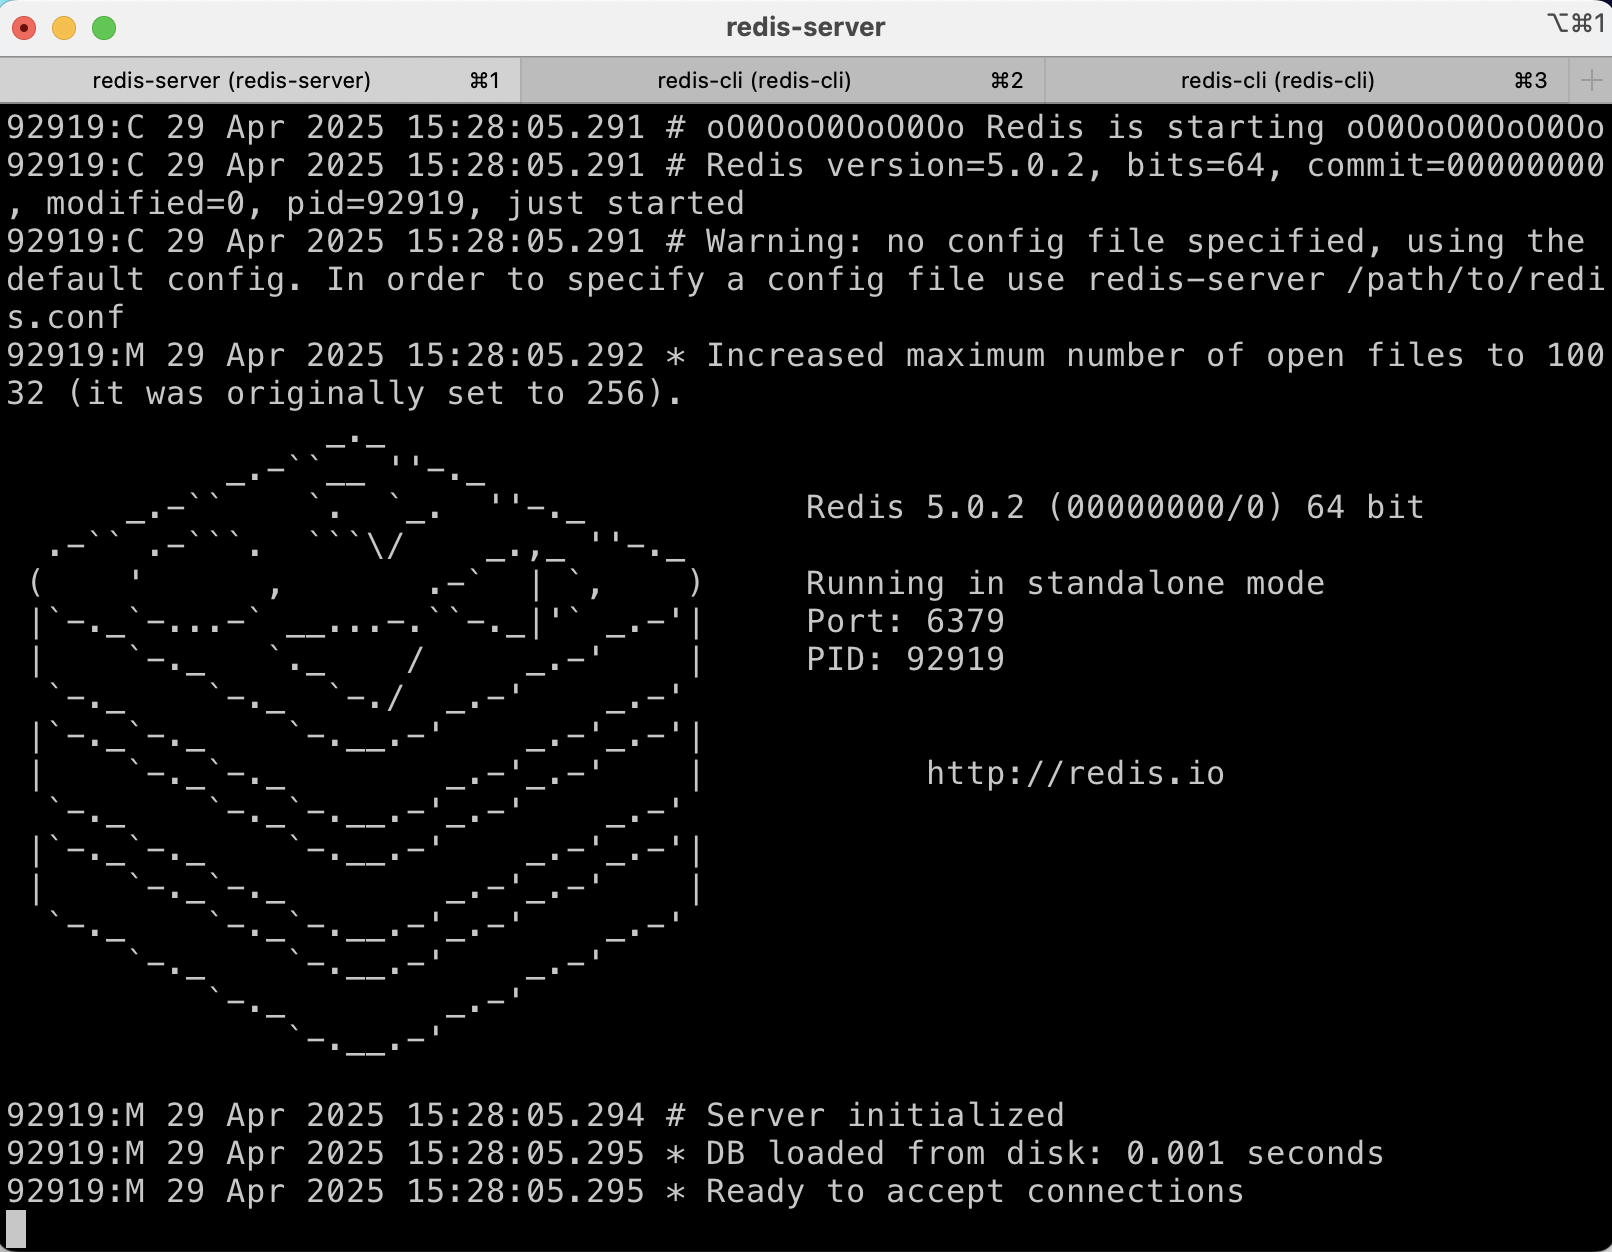Viewport: 1612px width, 1252px height.
Task: Click 'modified=0, pid=92919, just started' line
Action: click(375, 203)
